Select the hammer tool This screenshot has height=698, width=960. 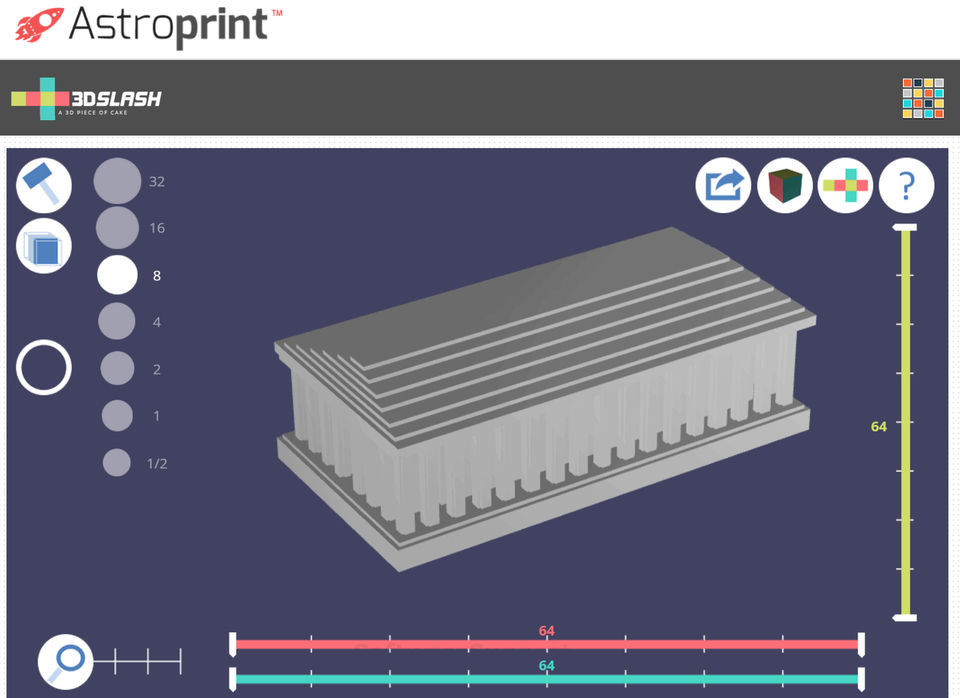pos(43,186)
